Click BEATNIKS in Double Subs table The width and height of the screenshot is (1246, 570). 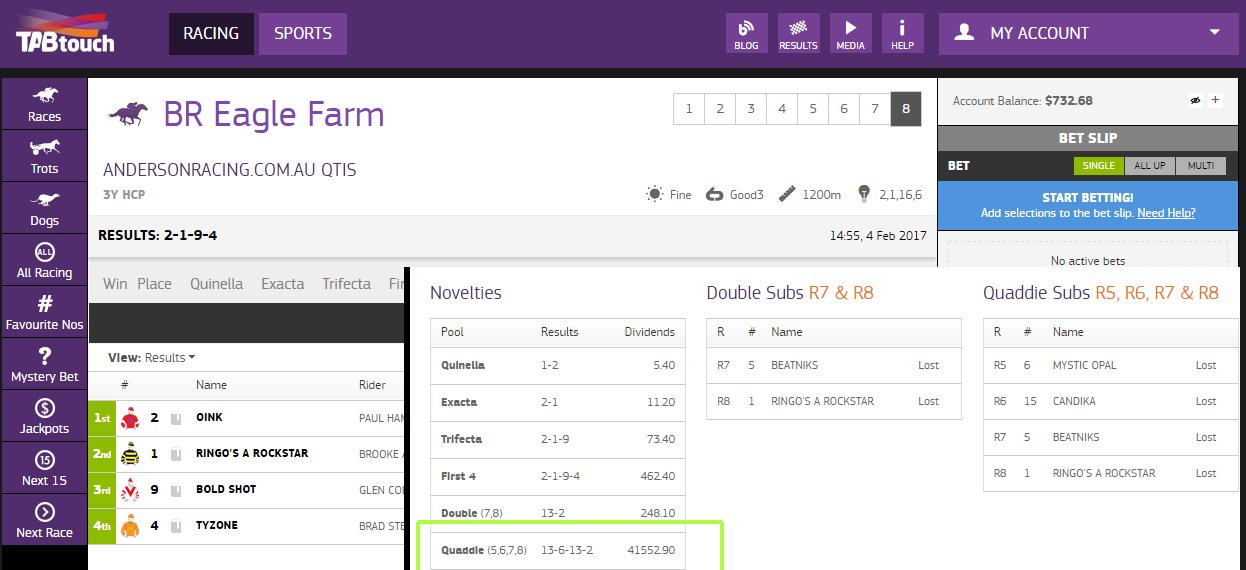coord(794,365)
